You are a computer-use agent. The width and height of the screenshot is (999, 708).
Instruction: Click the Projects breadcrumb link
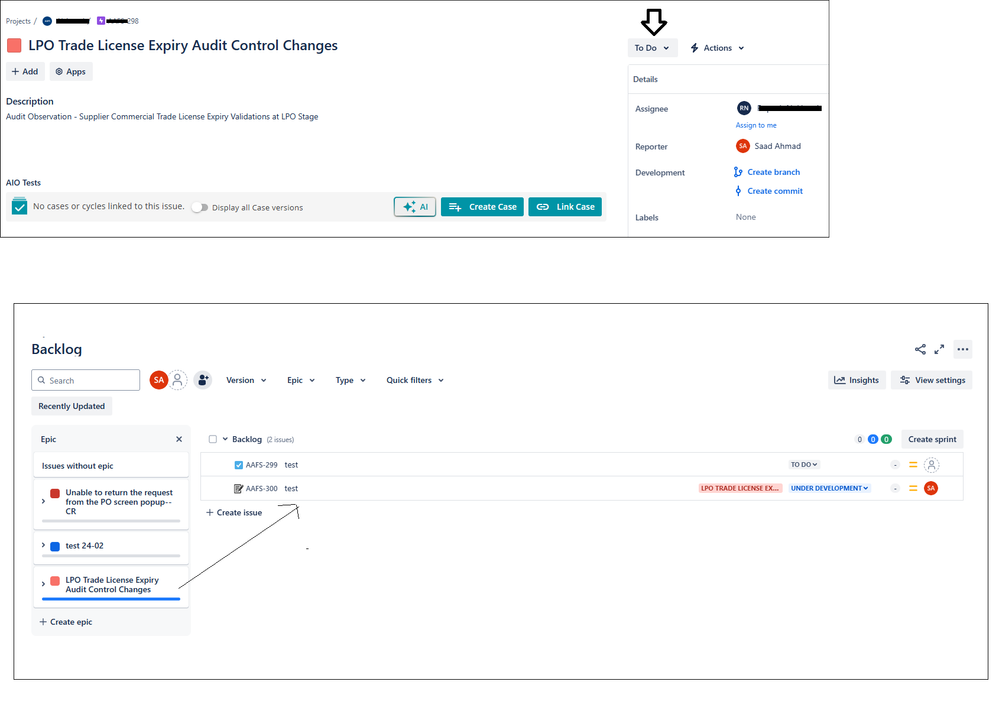[x=18, y=21]
